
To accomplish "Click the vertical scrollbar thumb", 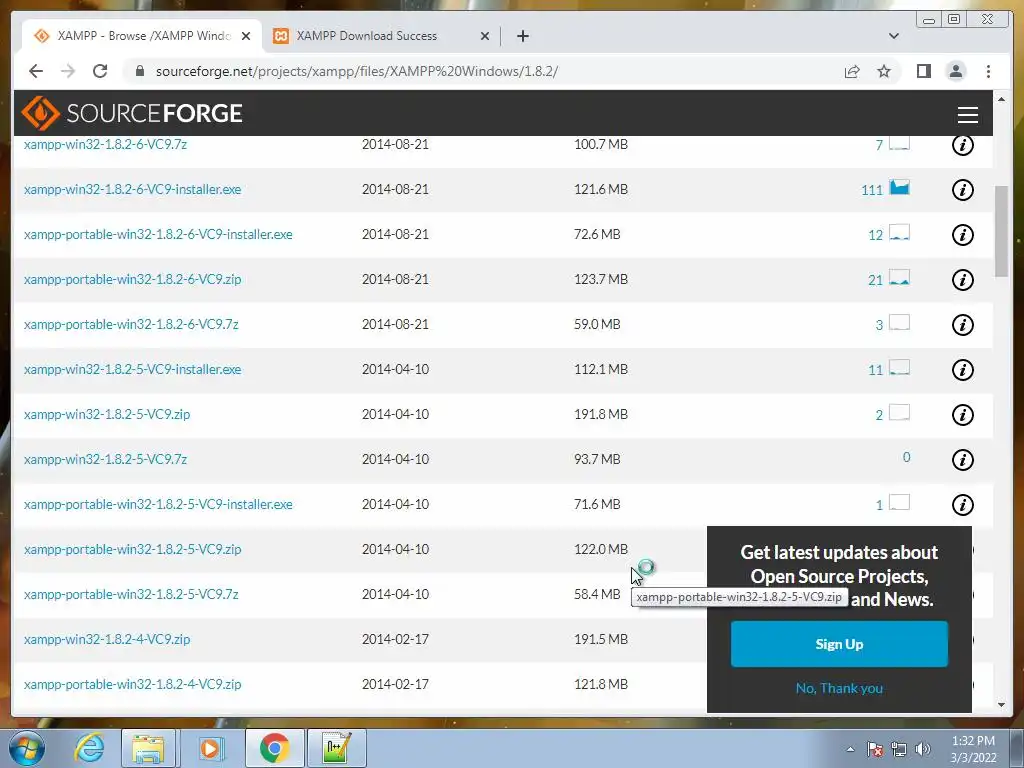I will 1001,231.
